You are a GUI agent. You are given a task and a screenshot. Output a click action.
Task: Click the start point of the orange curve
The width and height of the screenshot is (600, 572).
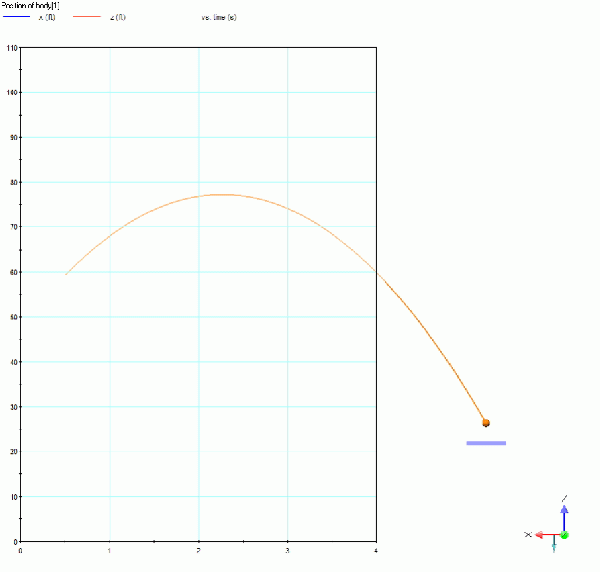coord(66,274)
